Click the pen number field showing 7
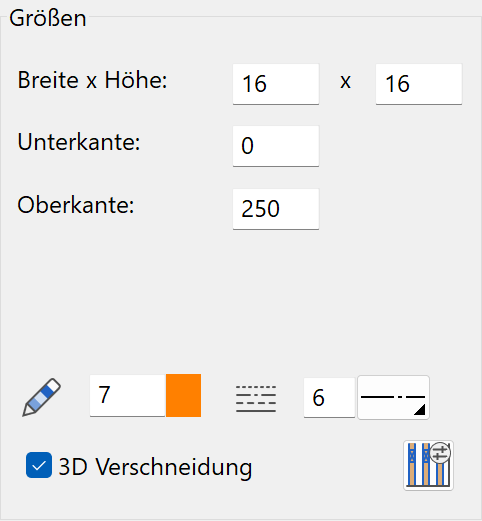This screenshot has height=521, width=482. point(128,395)
